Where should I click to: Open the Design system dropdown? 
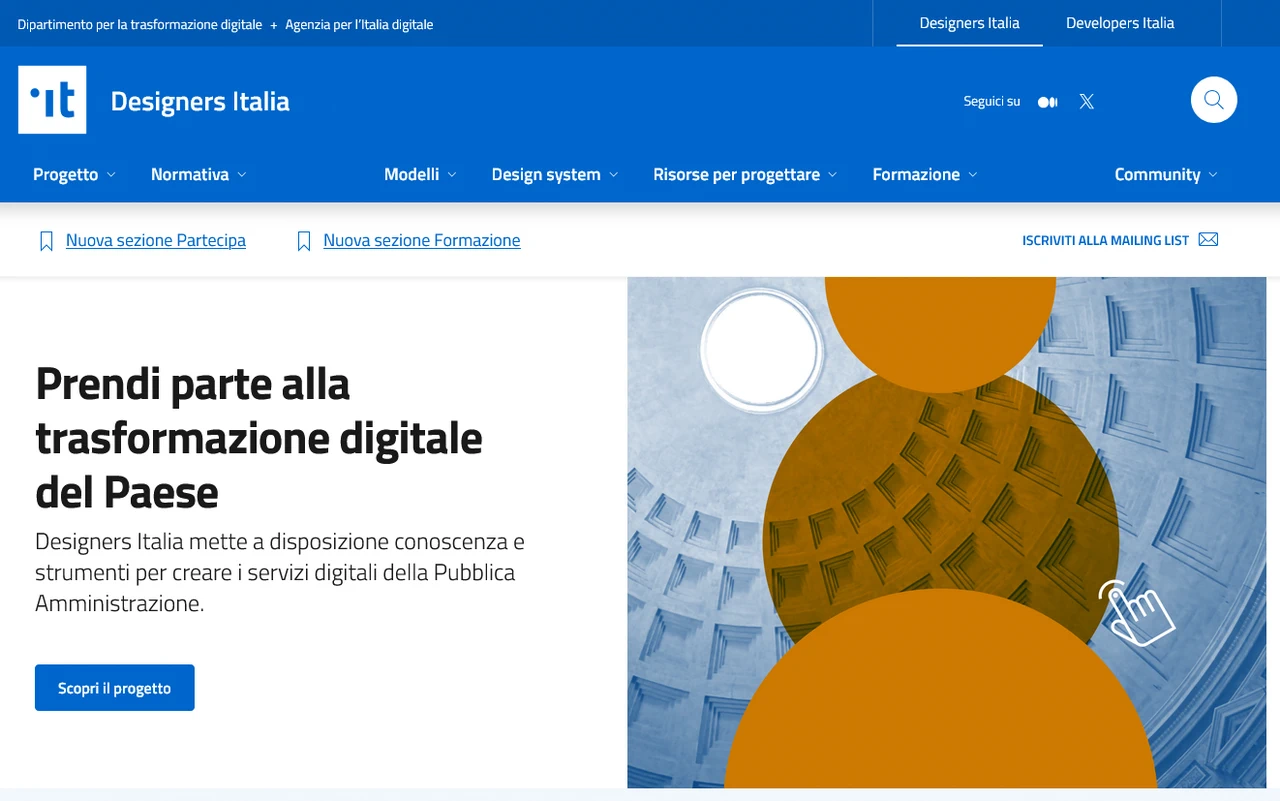tap(555, 174)
